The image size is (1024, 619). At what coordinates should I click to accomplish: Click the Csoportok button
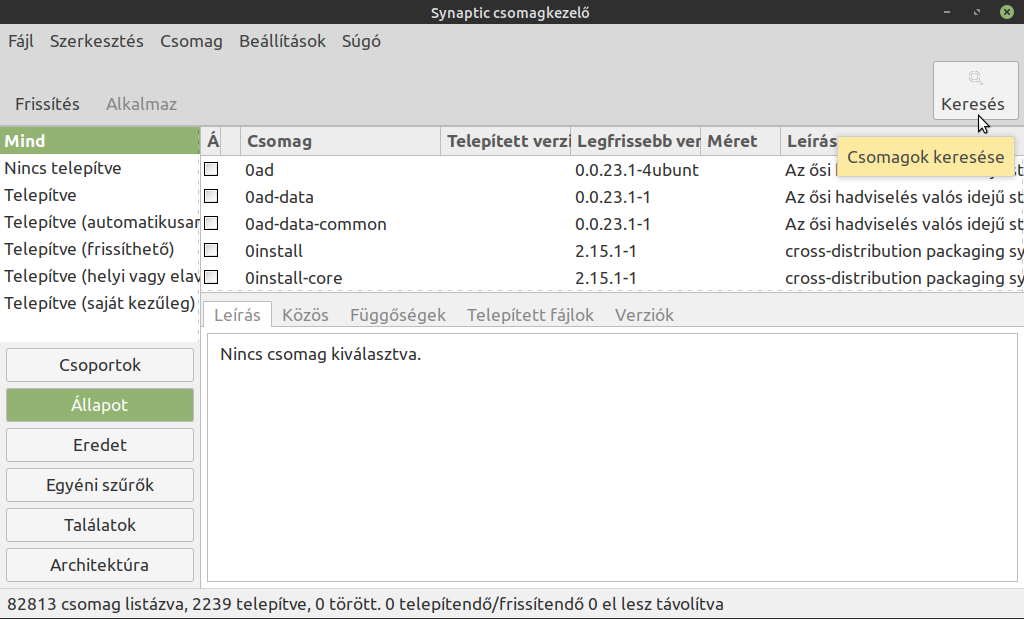coord(100,365)
